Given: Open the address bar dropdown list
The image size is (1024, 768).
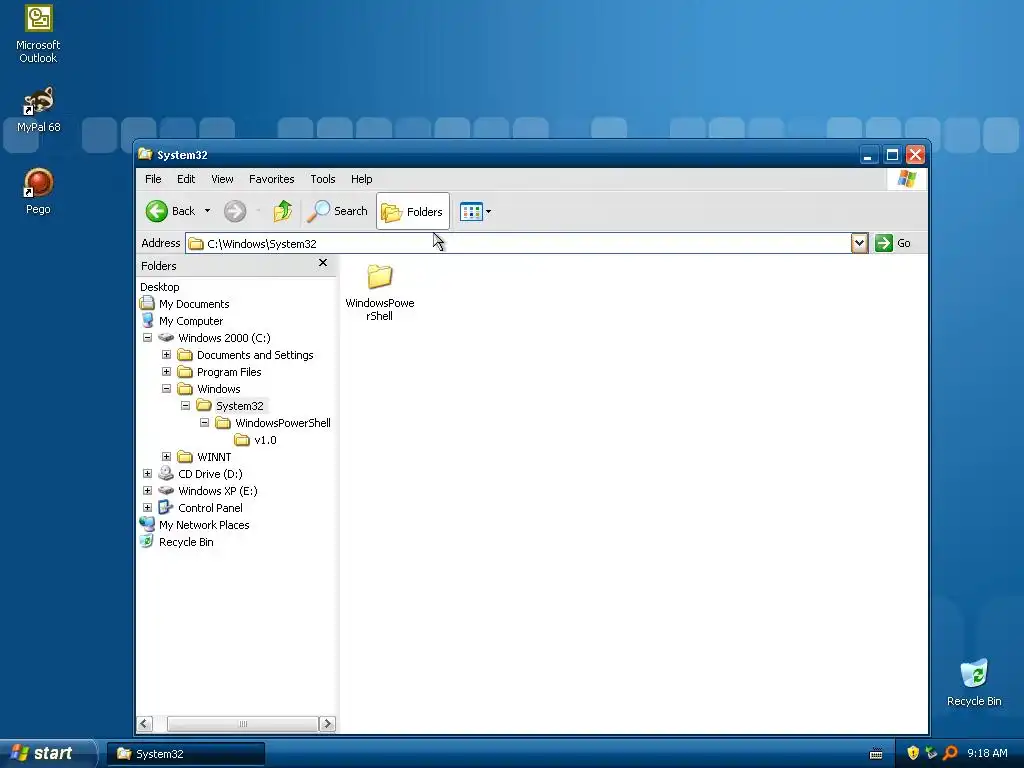Looking at the screenshot, I should (859, 243).
